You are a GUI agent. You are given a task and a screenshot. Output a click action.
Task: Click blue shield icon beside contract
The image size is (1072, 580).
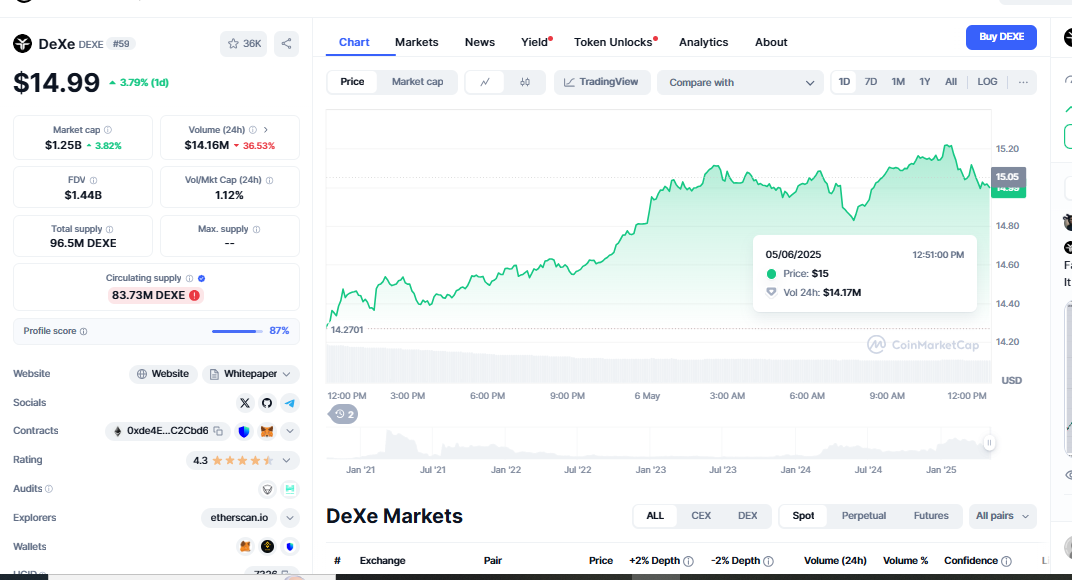pyautogui.click(x=244, y=432)
